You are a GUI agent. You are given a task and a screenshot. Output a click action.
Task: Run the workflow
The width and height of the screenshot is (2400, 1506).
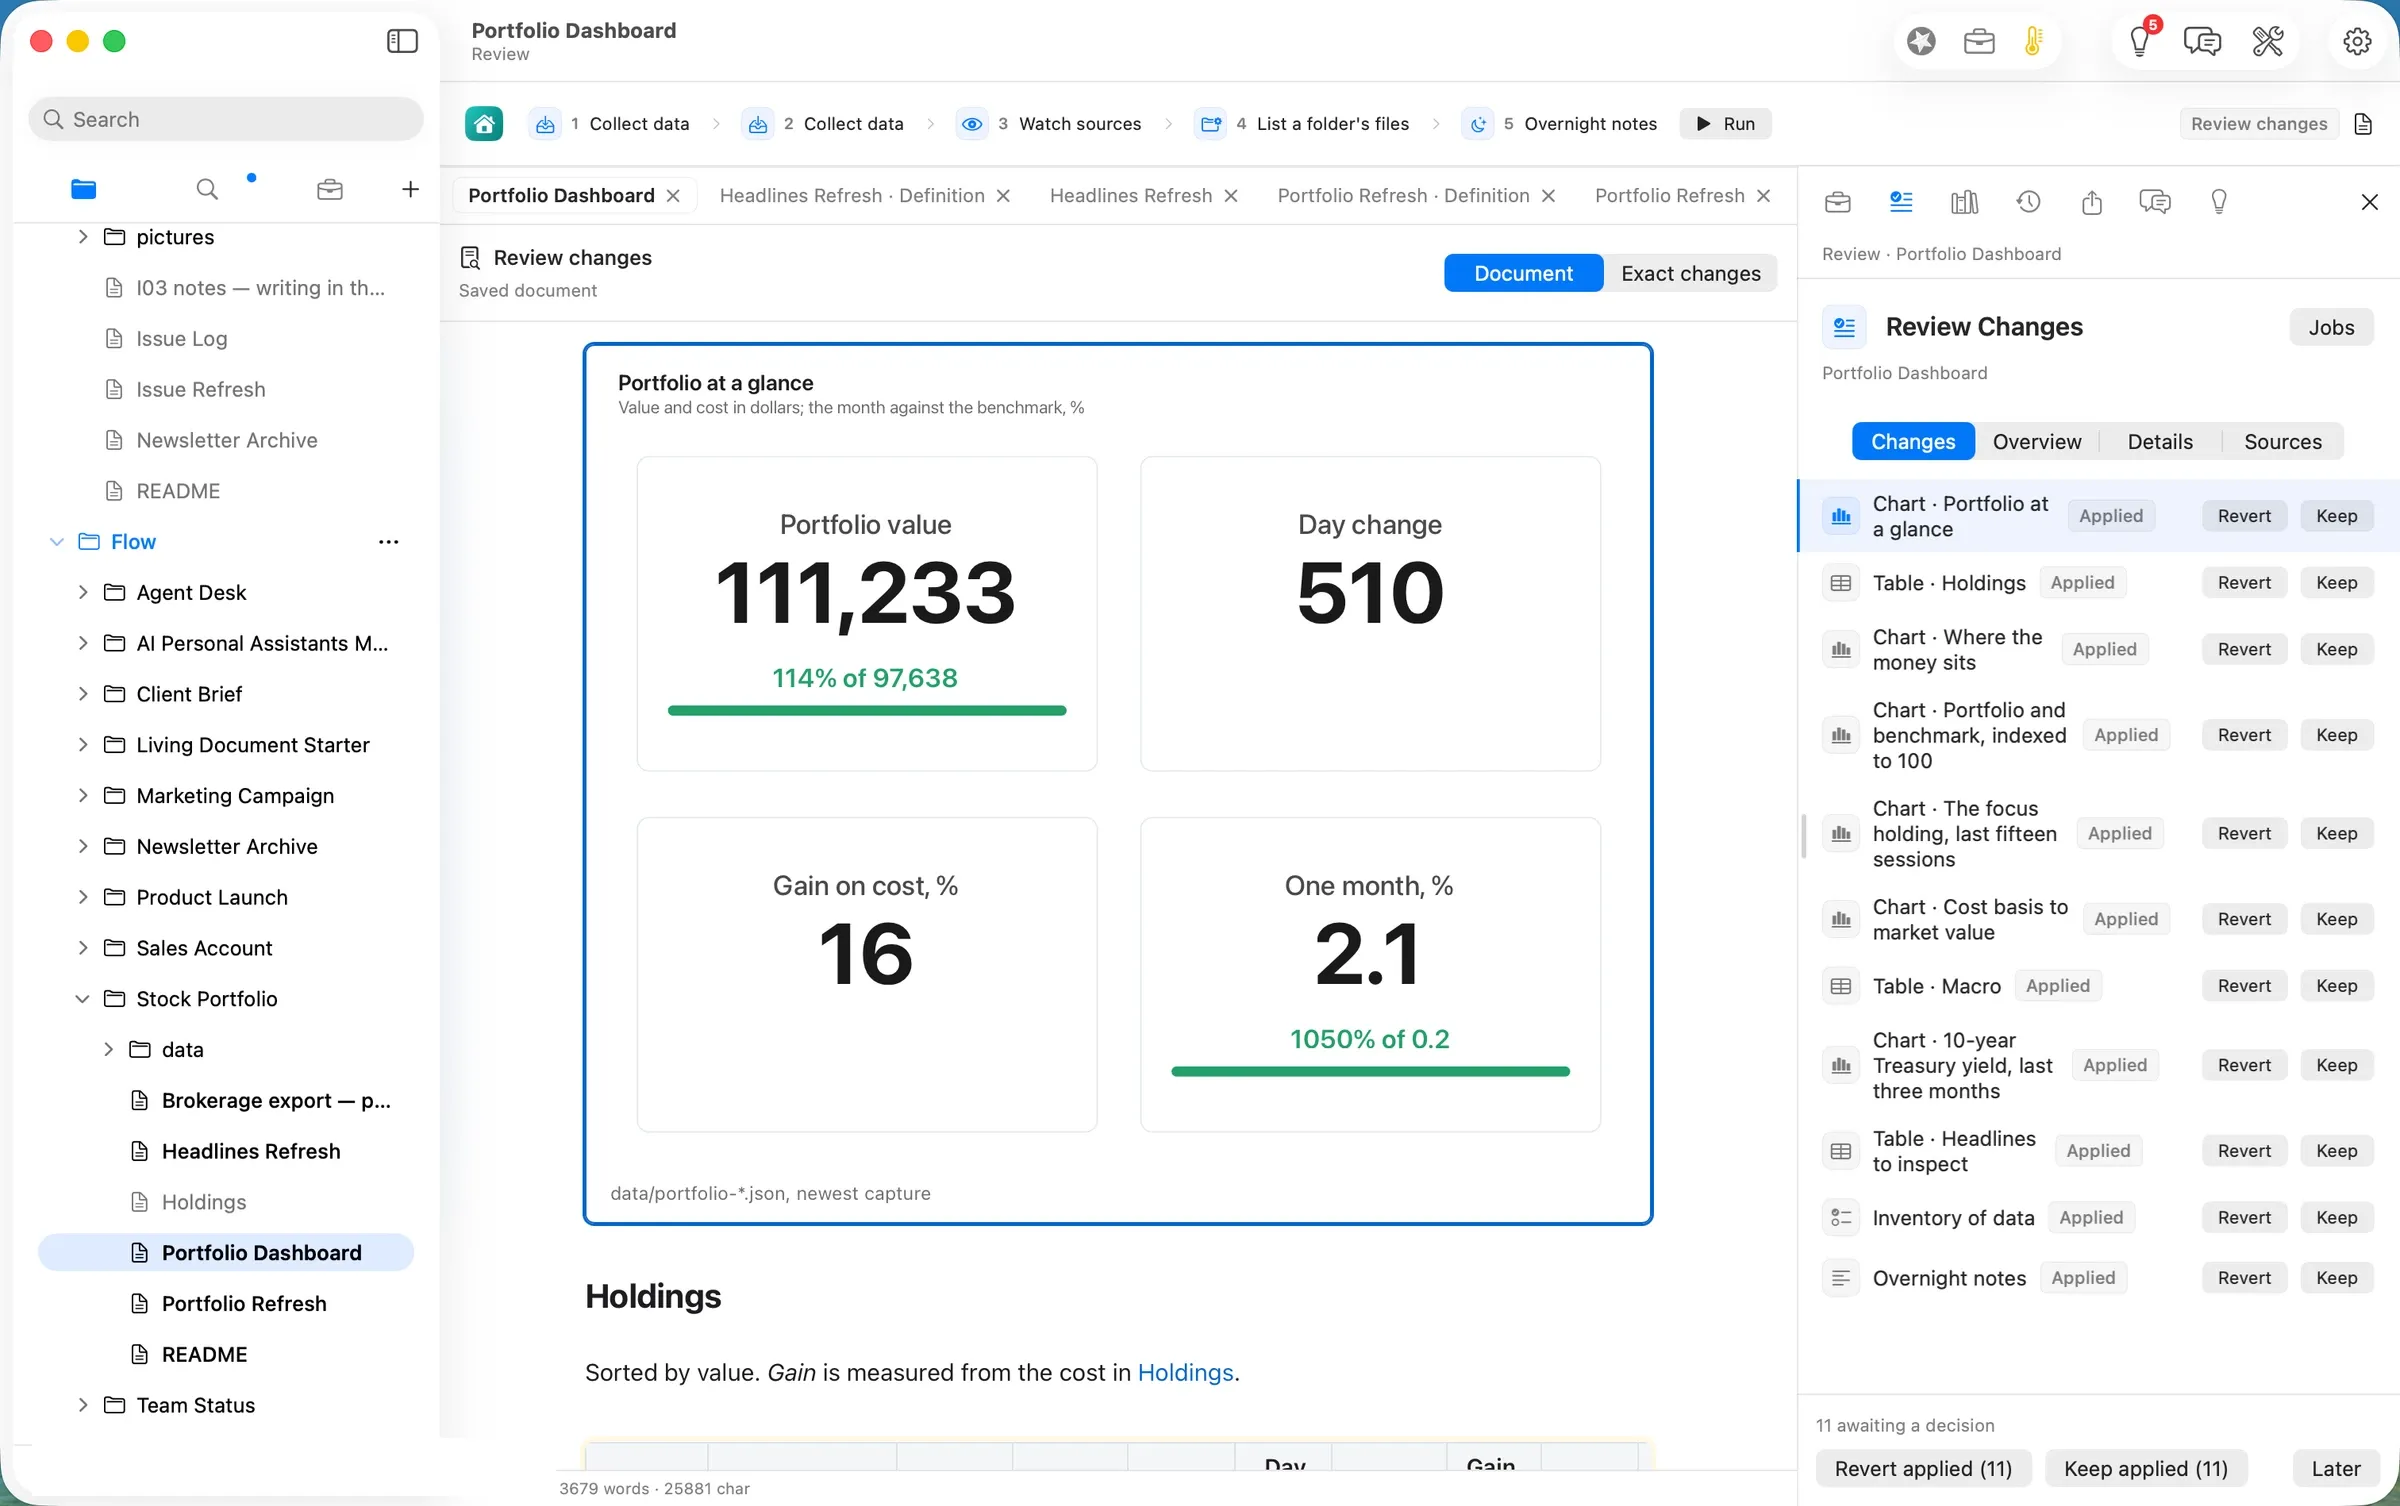click(x=1726, y=124)
